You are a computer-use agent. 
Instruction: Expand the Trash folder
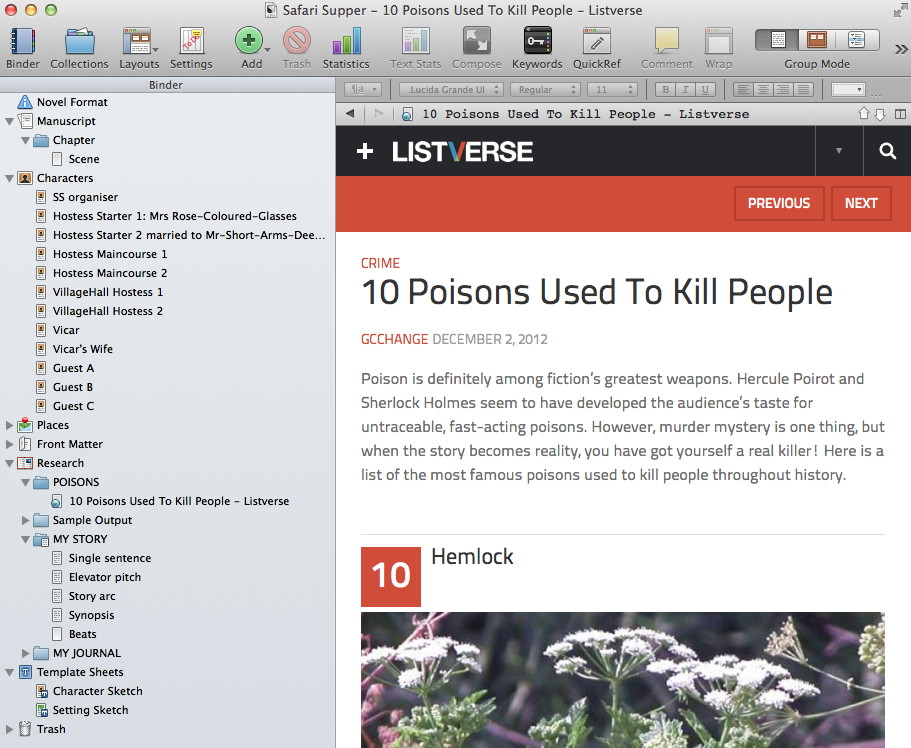pos(9,729)
